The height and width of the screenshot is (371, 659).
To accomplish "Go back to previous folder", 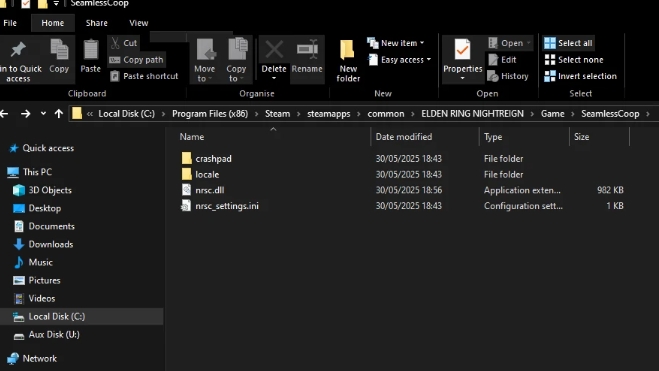I will (x=4, y=113).
